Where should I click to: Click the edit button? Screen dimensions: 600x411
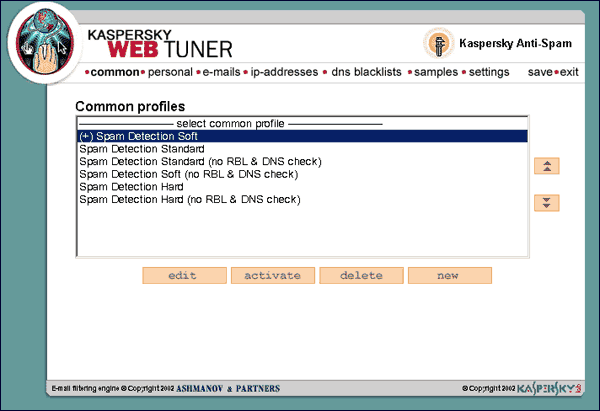[x=184, y=276]
